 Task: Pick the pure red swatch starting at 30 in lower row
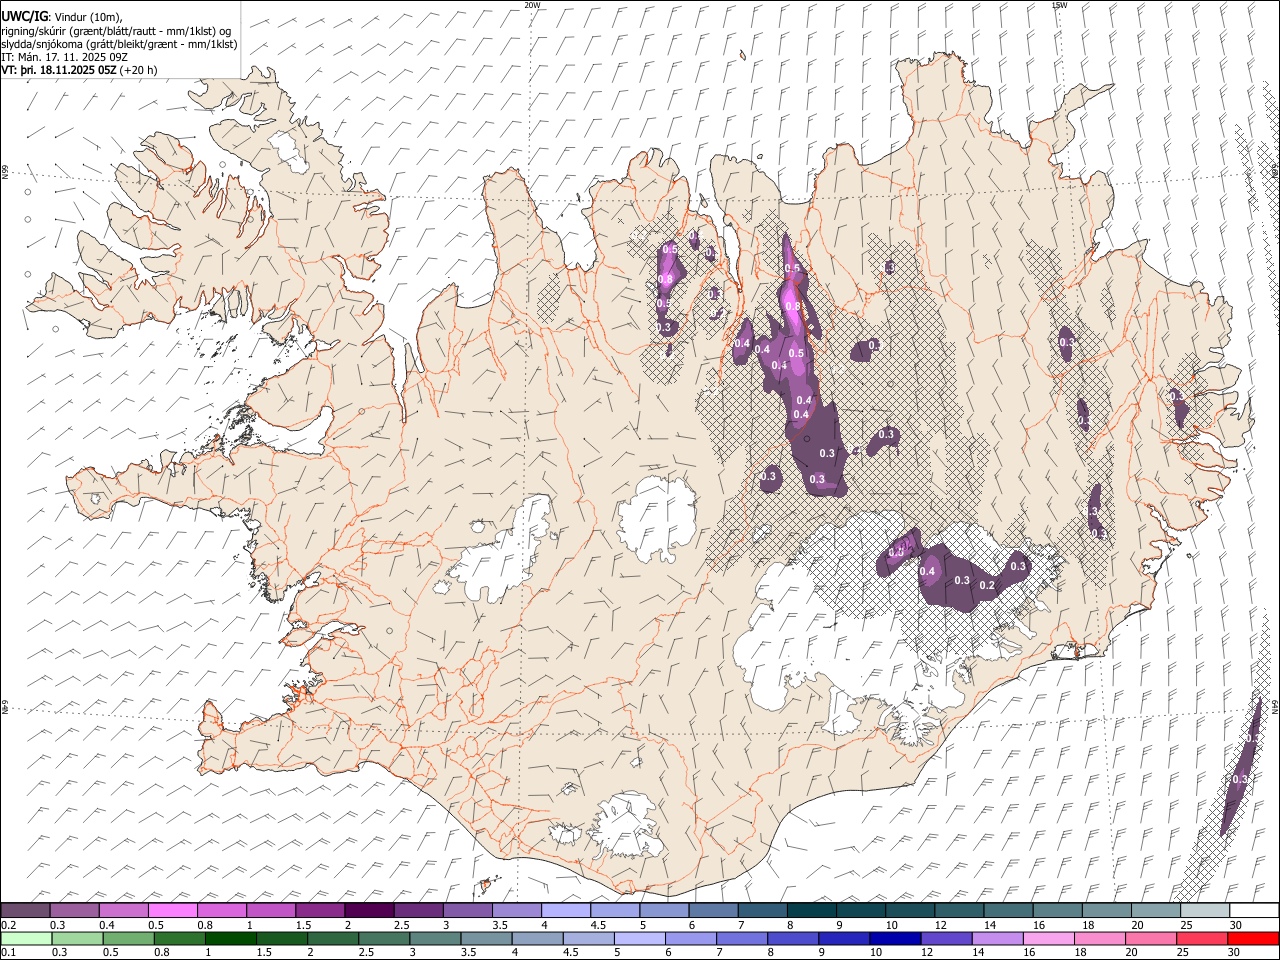(x=1253, y=938)
